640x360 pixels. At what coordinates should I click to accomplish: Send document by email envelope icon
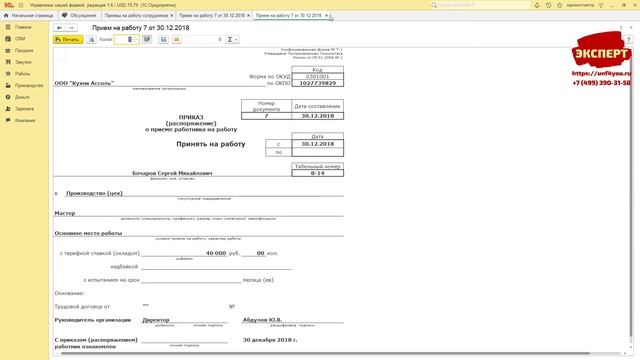point(176,40)
